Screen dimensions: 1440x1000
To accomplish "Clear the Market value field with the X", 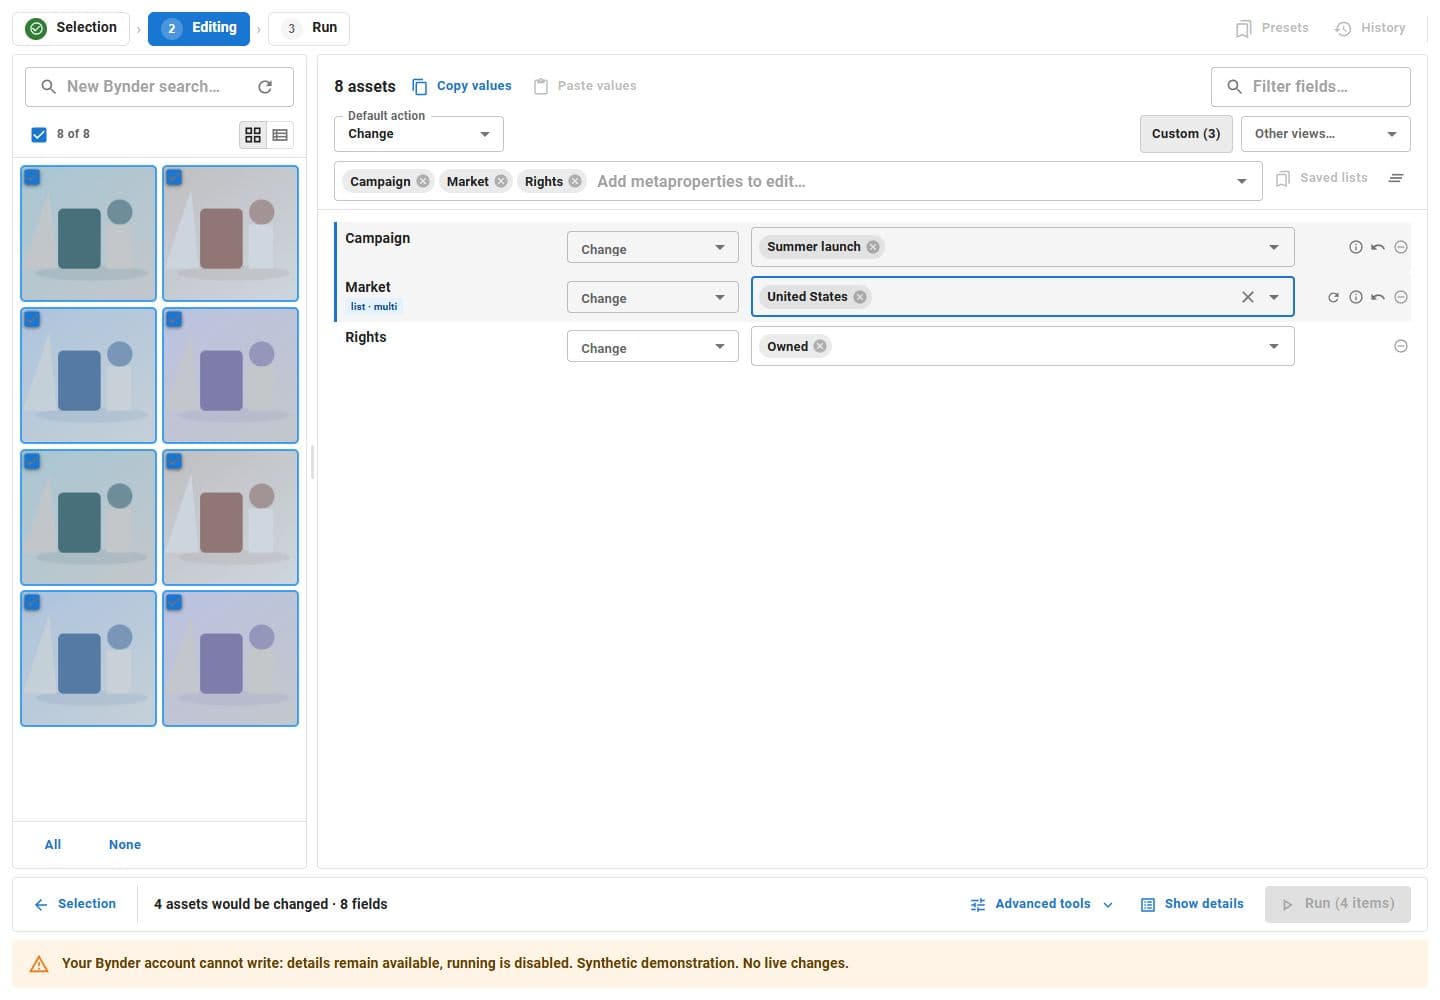I will tap(1248, 297).
